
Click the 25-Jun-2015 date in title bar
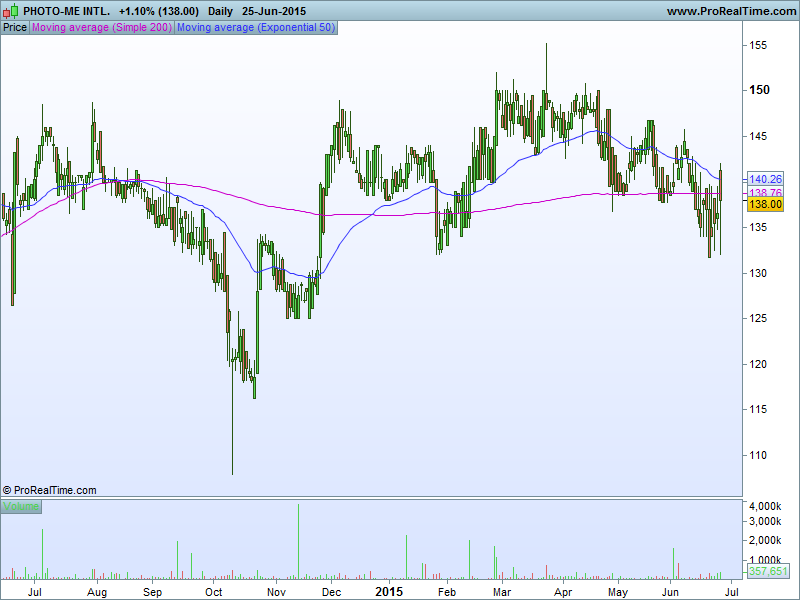[274, 11]
